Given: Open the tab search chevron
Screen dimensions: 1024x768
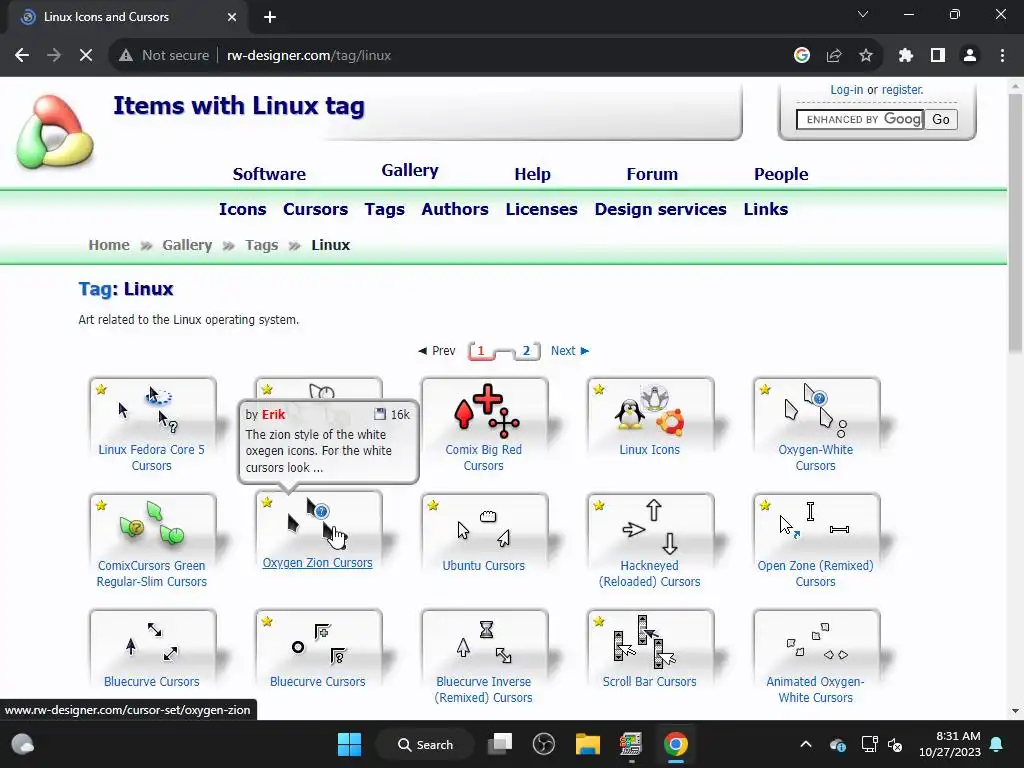Looking at the screenshot, I should pyautogui.click(x=863, y=14).
